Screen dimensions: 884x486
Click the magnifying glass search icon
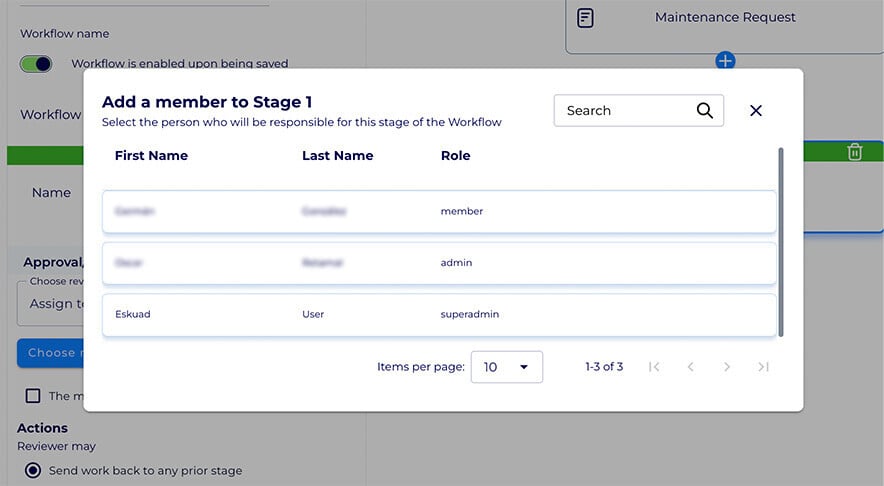(x=705, y=111)
